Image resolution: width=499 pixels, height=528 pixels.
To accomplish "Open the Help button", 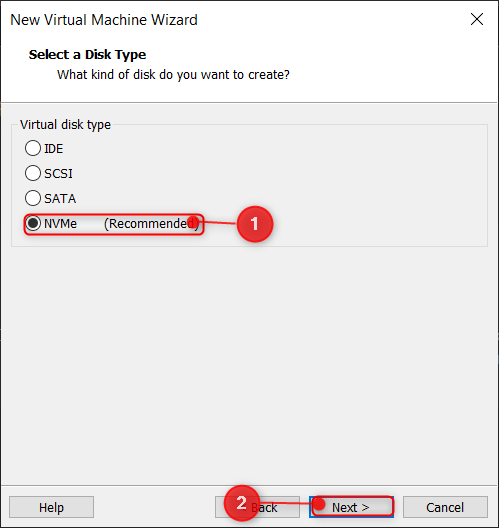I will (51, 507).
